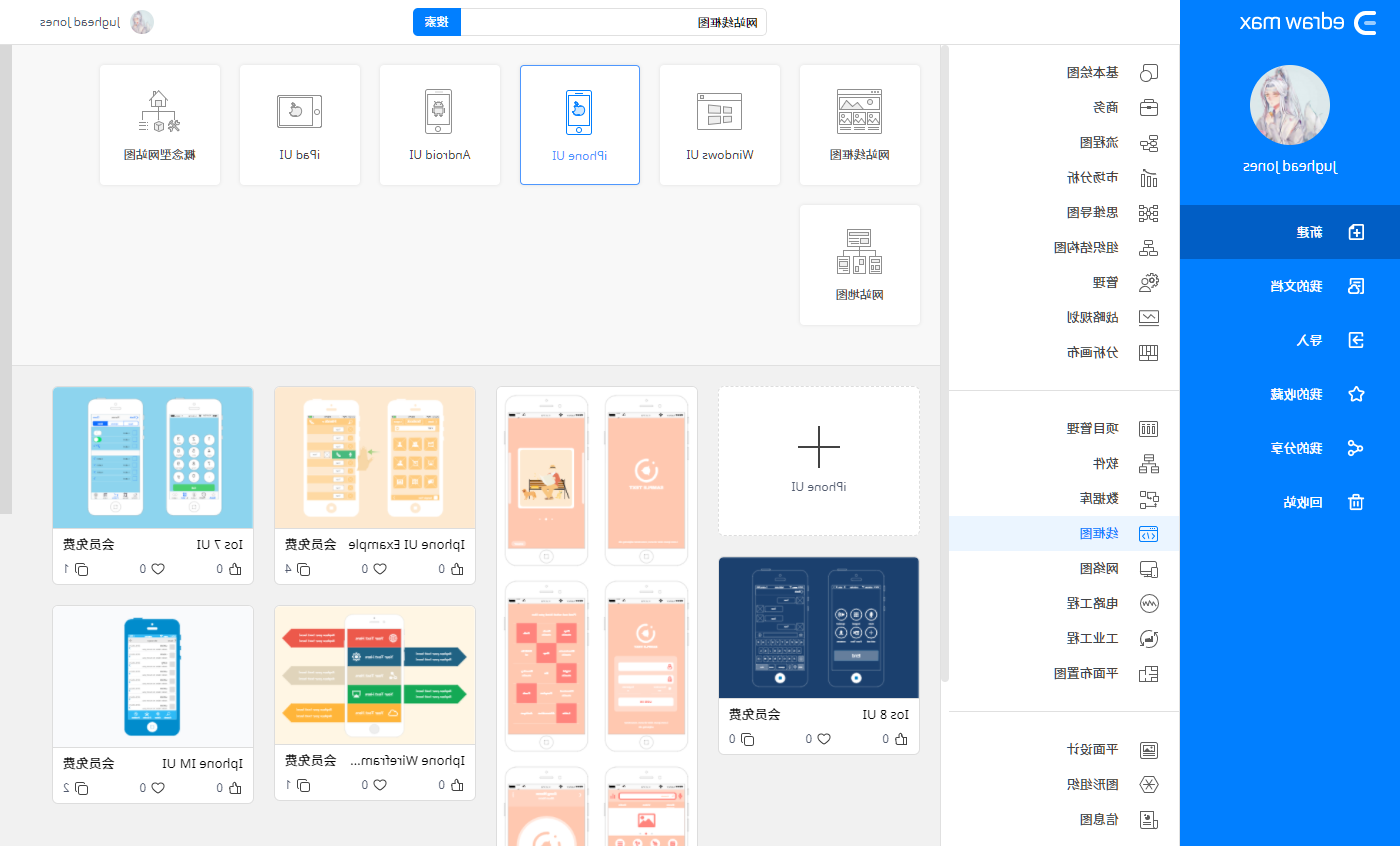
Task: Open the tall pink iPhone screens template
Action: (x=597, y=616)
